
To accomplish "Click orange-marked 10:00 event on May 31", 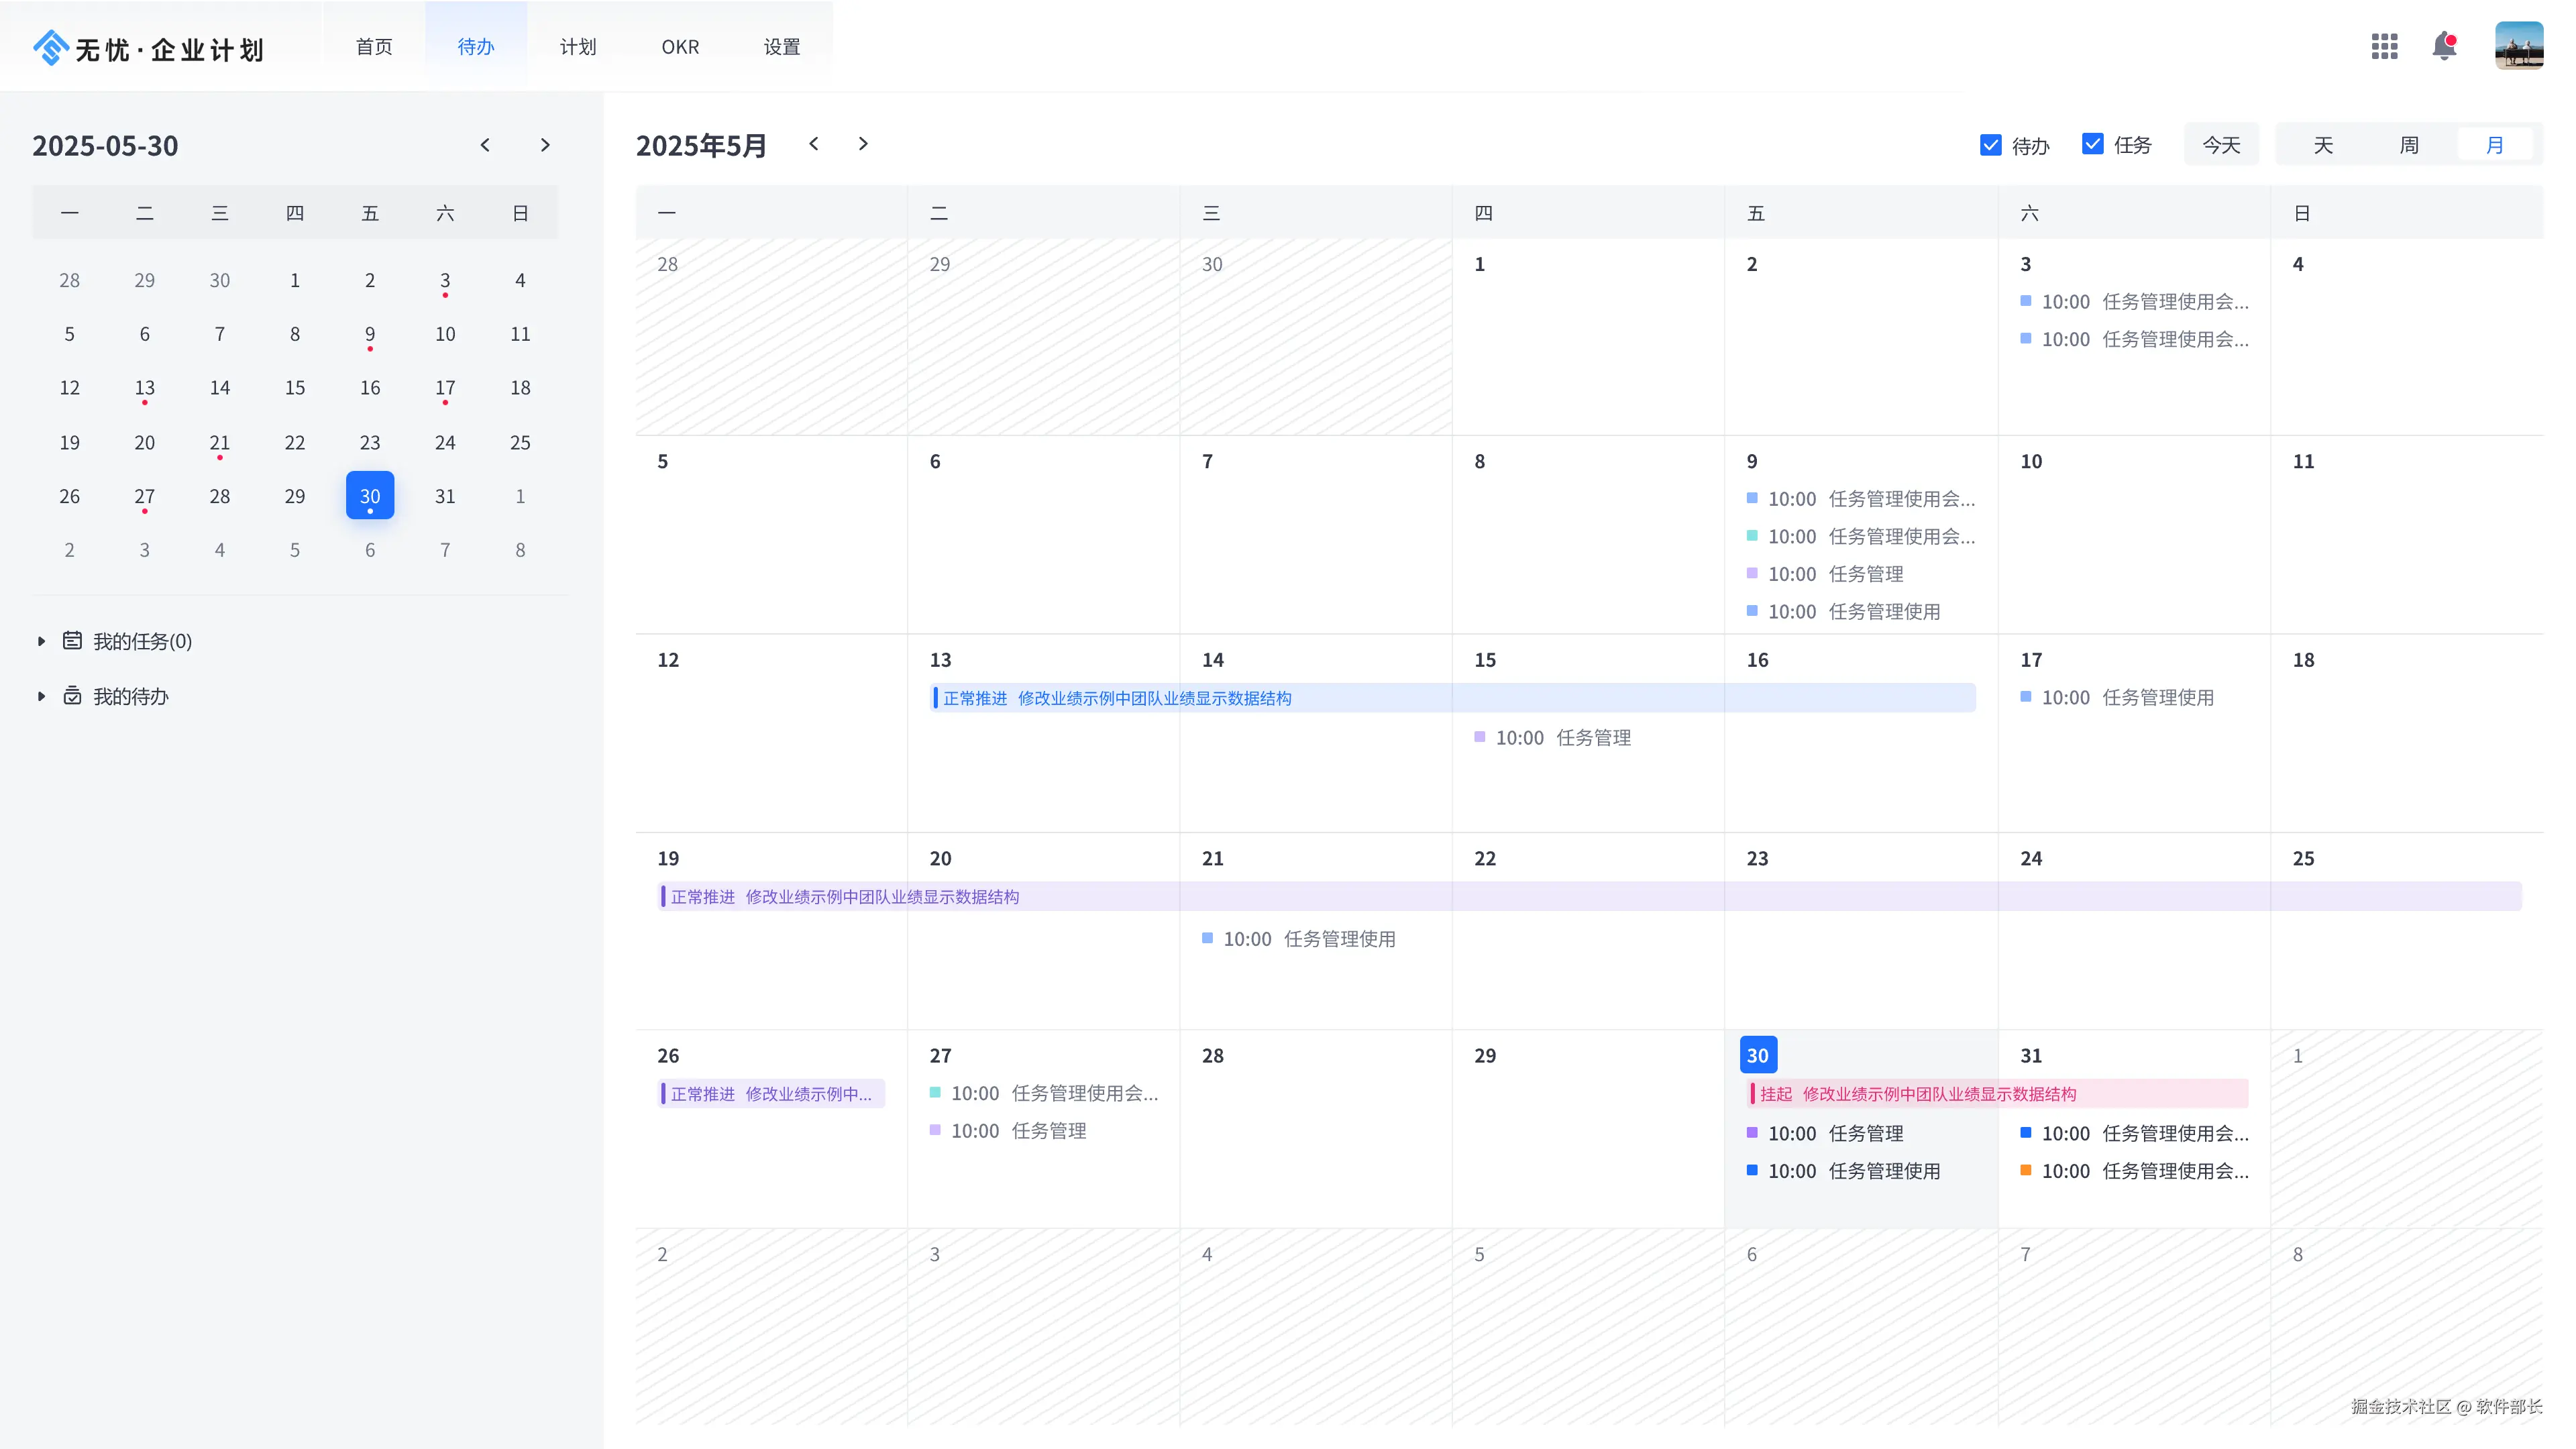I will 2144,1171.
